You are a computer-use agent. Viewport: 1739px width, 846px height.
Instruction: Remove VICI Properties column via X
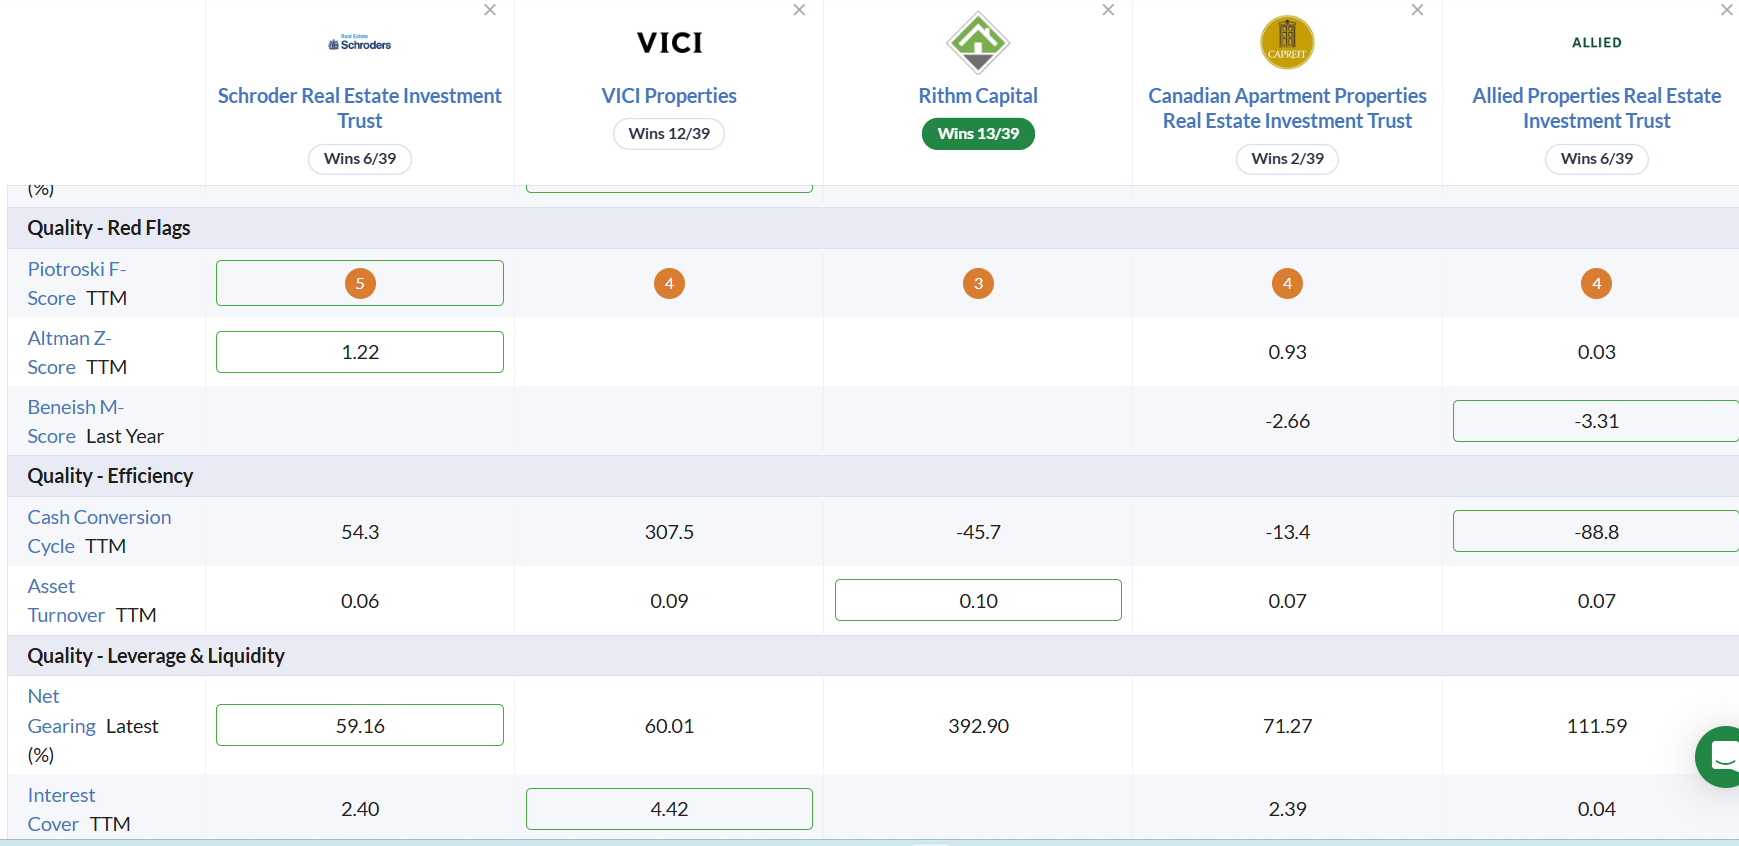pos(799,10)
